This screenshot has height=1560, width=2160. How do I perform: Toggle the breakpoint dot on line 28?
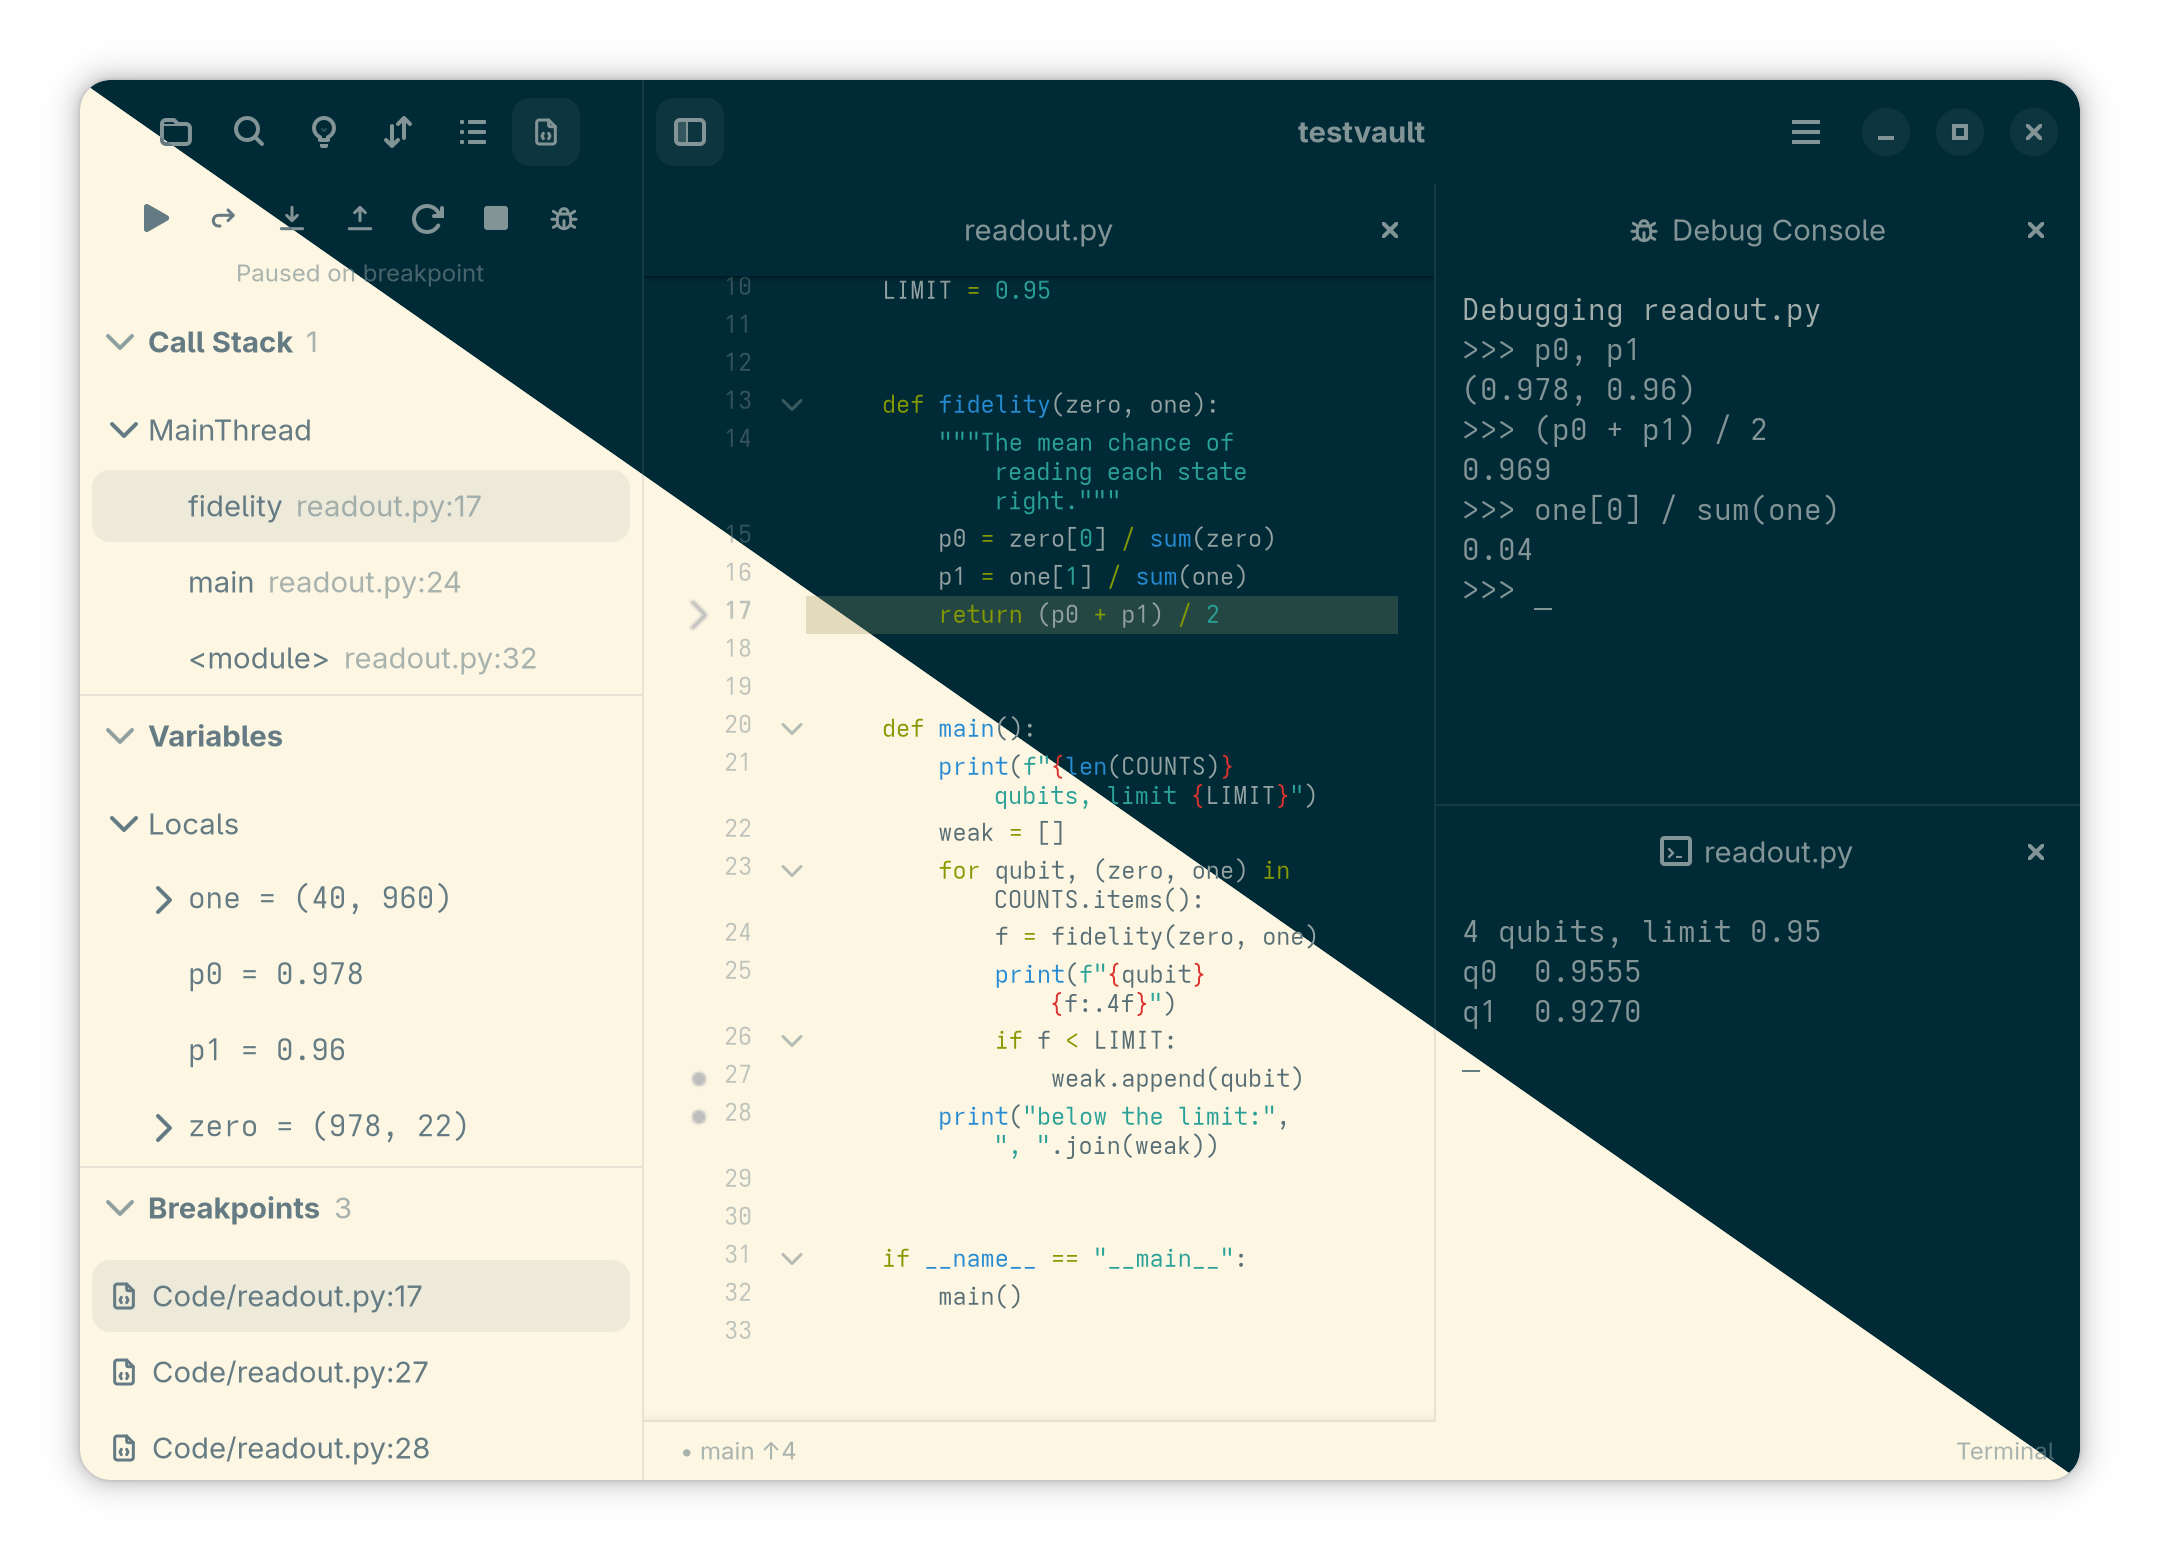click(699, 1116)
